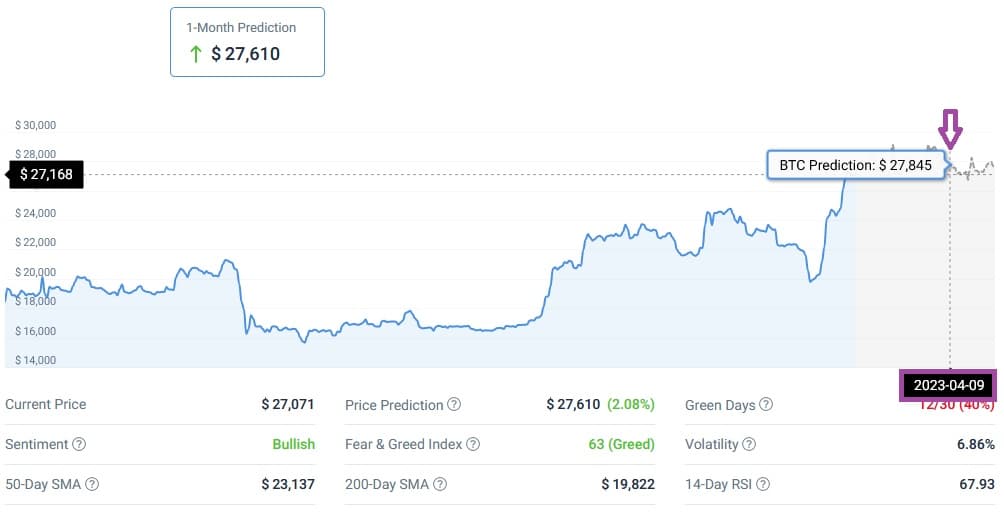Click the grey forecast region of the chart
1004x512 pixels.
tap(925, 269)
